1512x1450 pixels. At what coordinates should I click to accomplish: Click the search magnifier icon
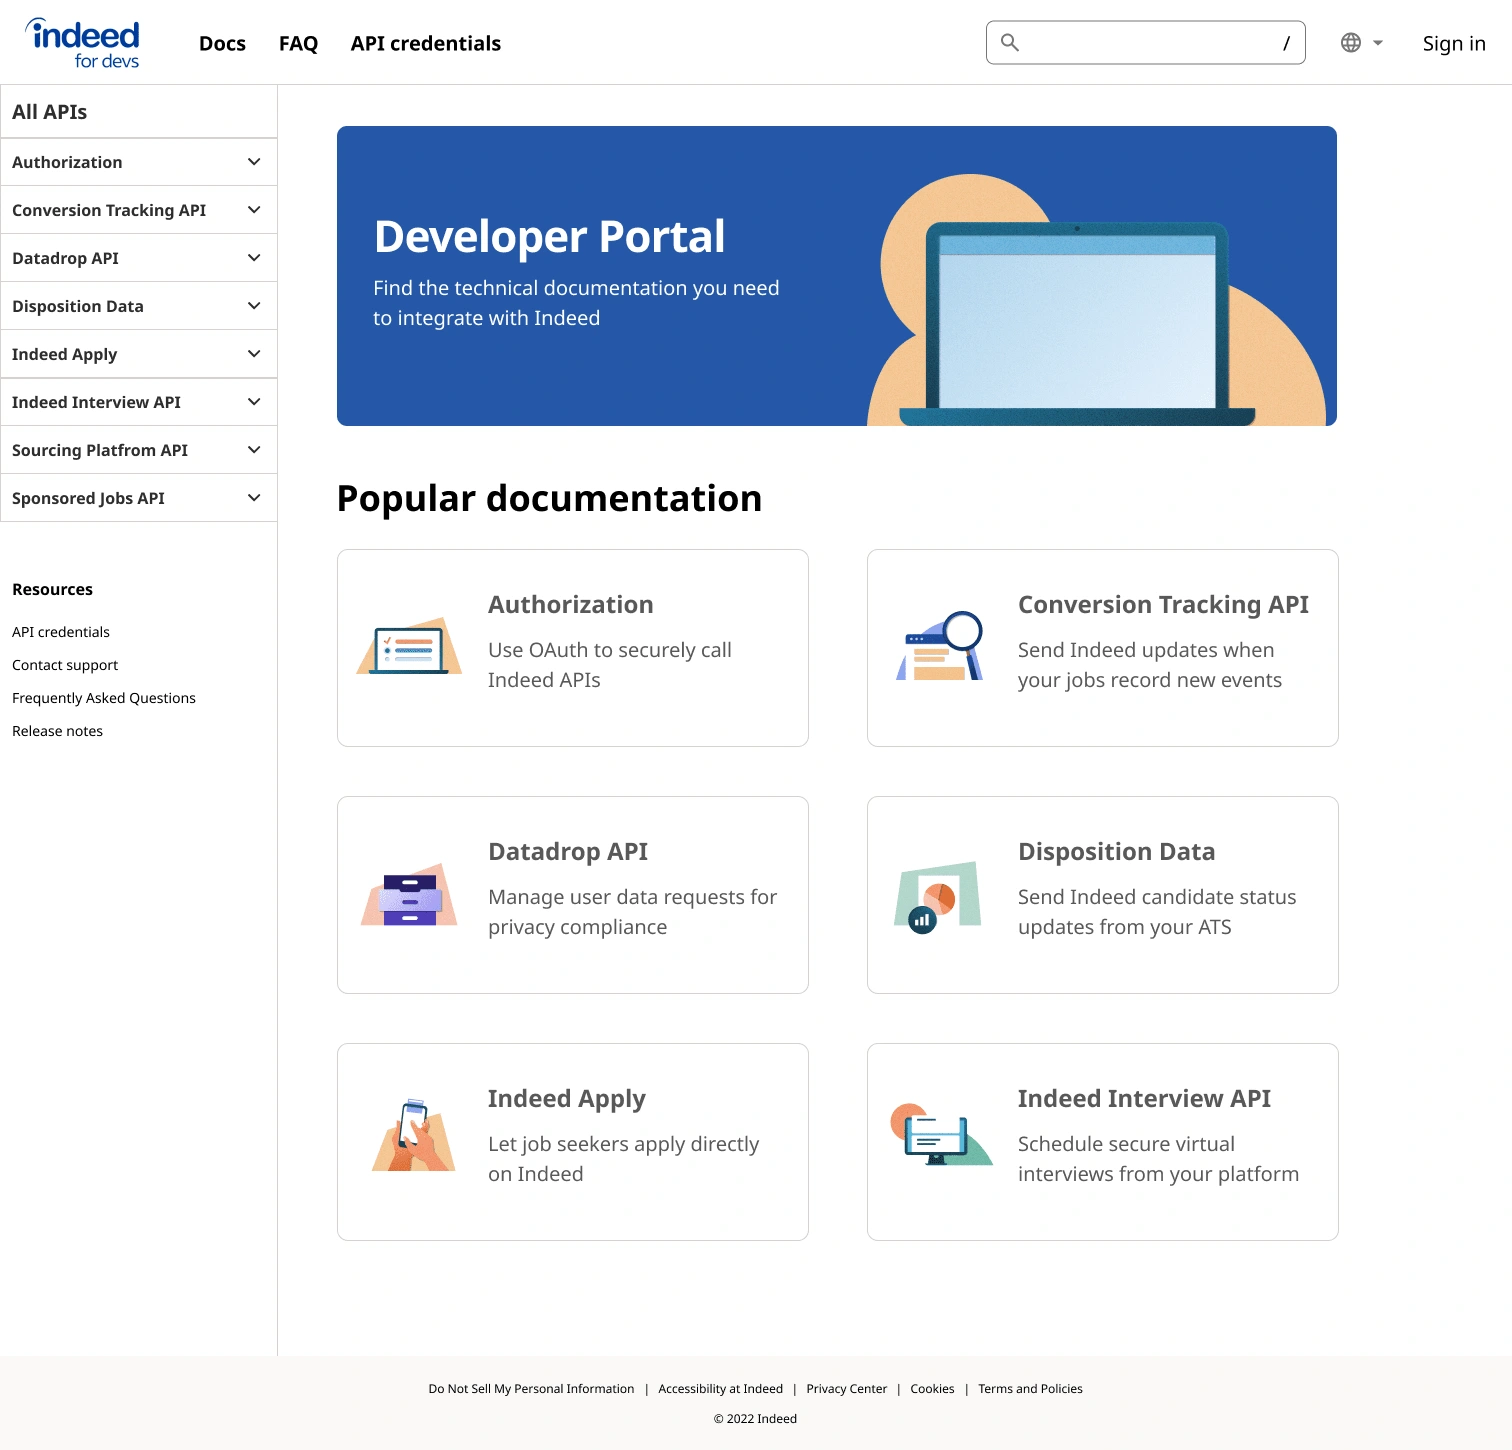pyautogui.click(x=1010, y=42)
